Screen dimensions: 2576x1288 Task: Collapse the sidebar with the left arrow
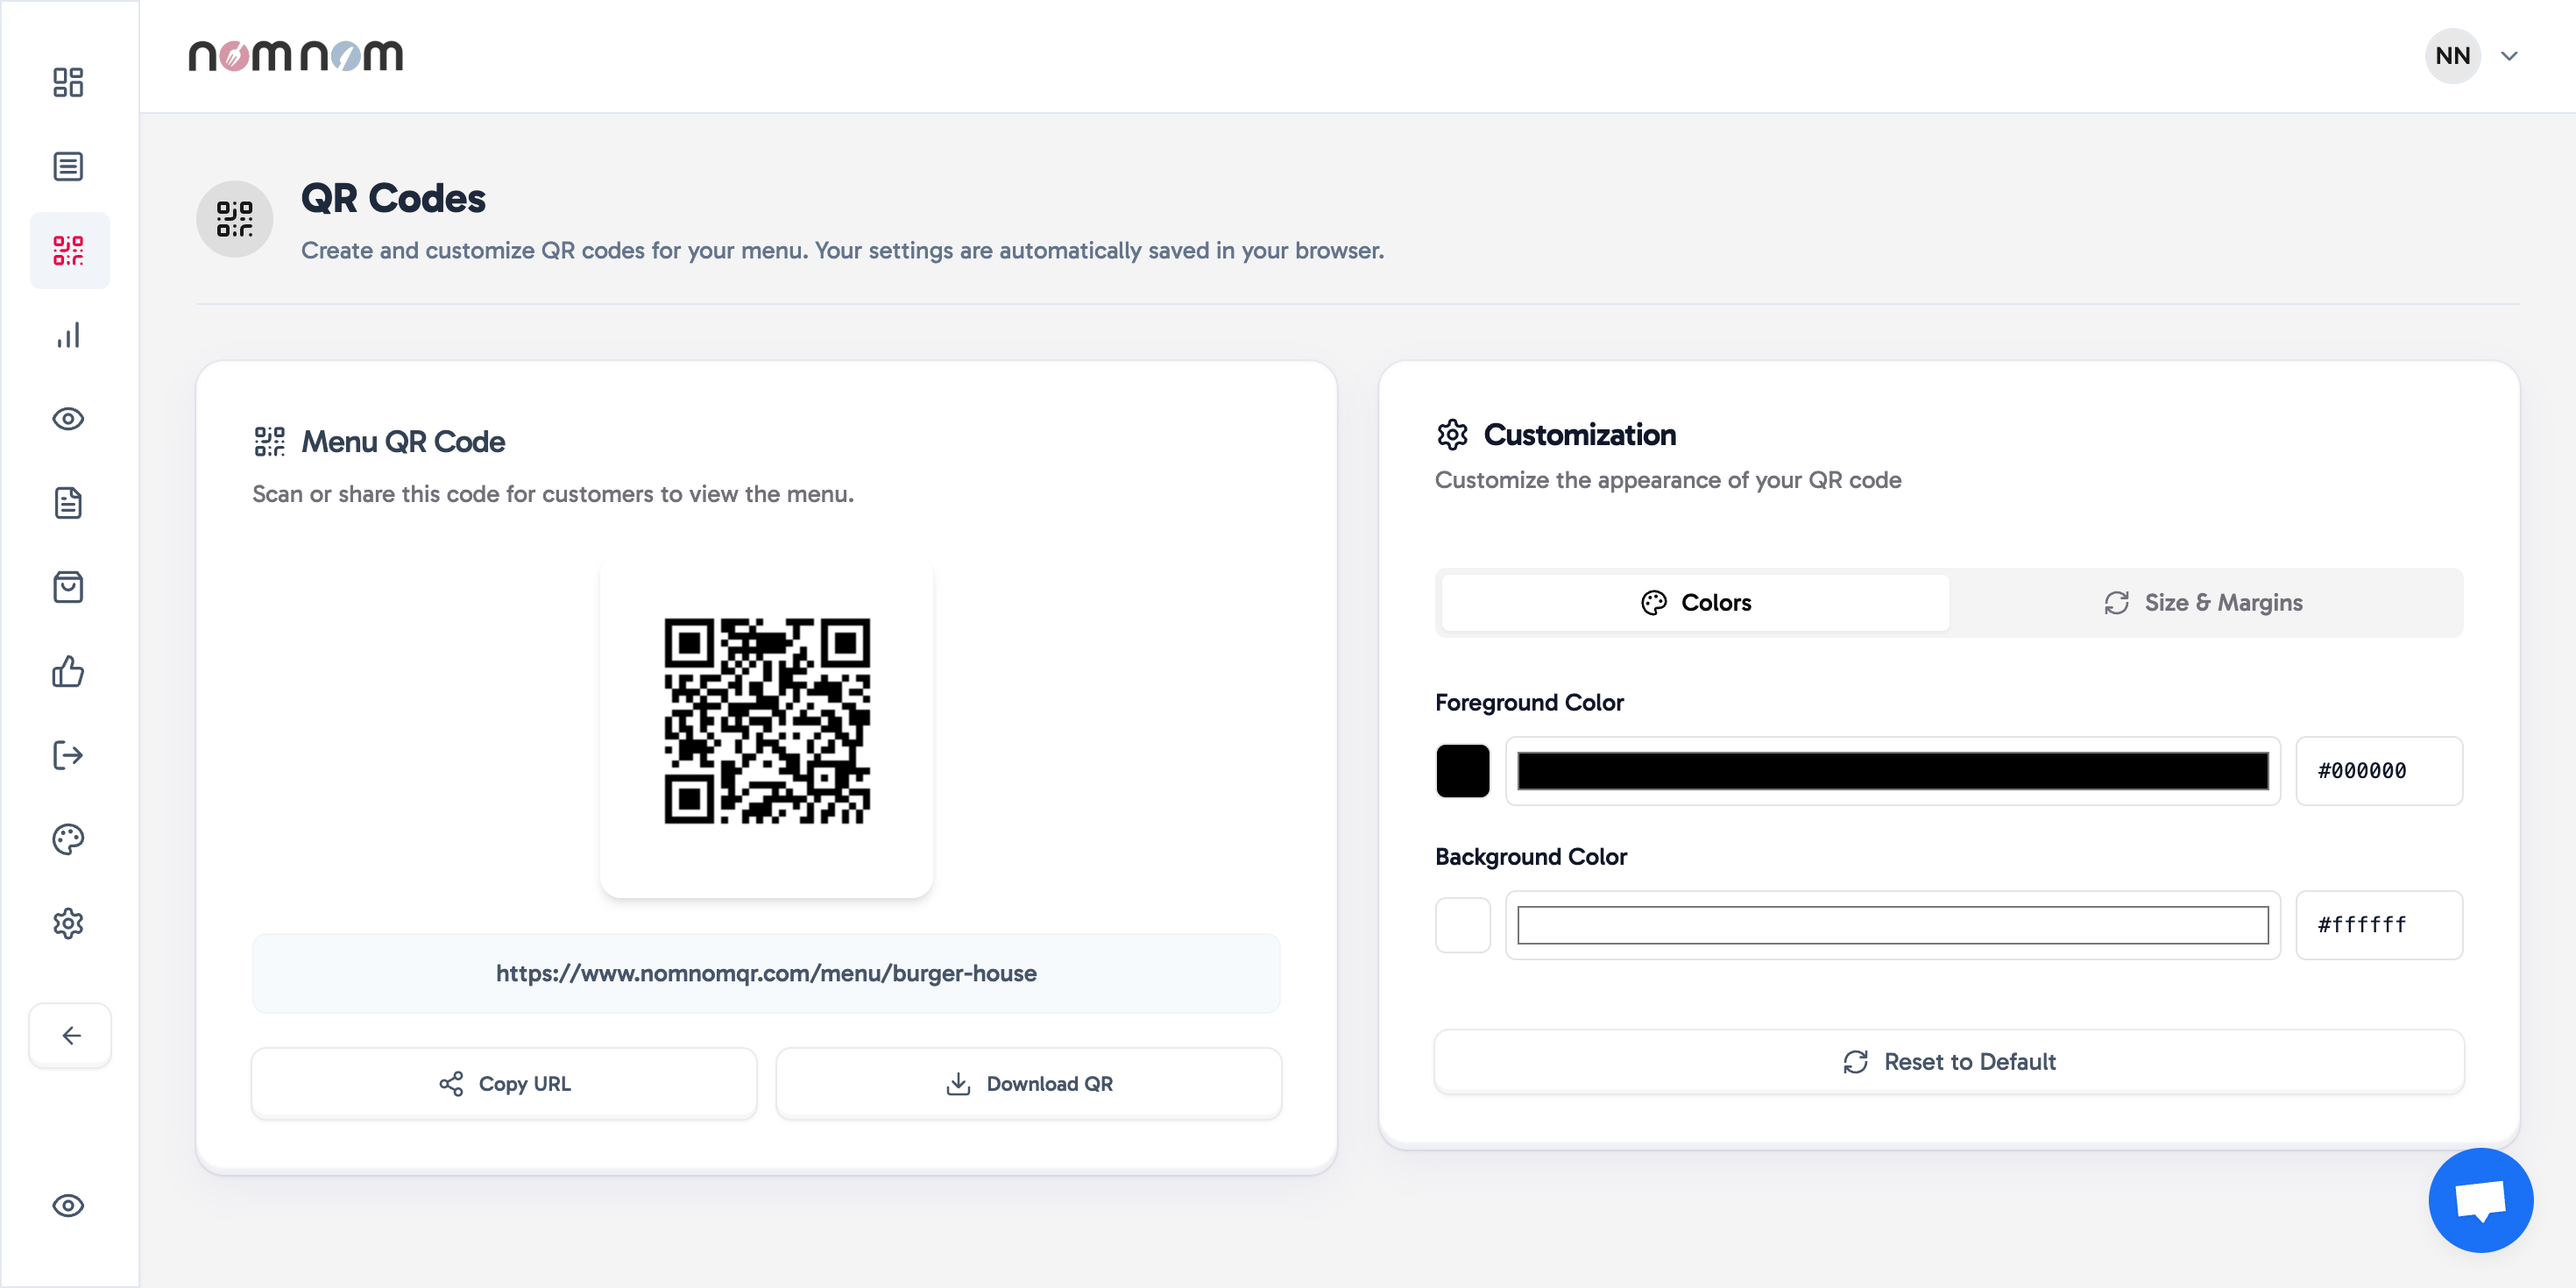[x=70, y=1035]
